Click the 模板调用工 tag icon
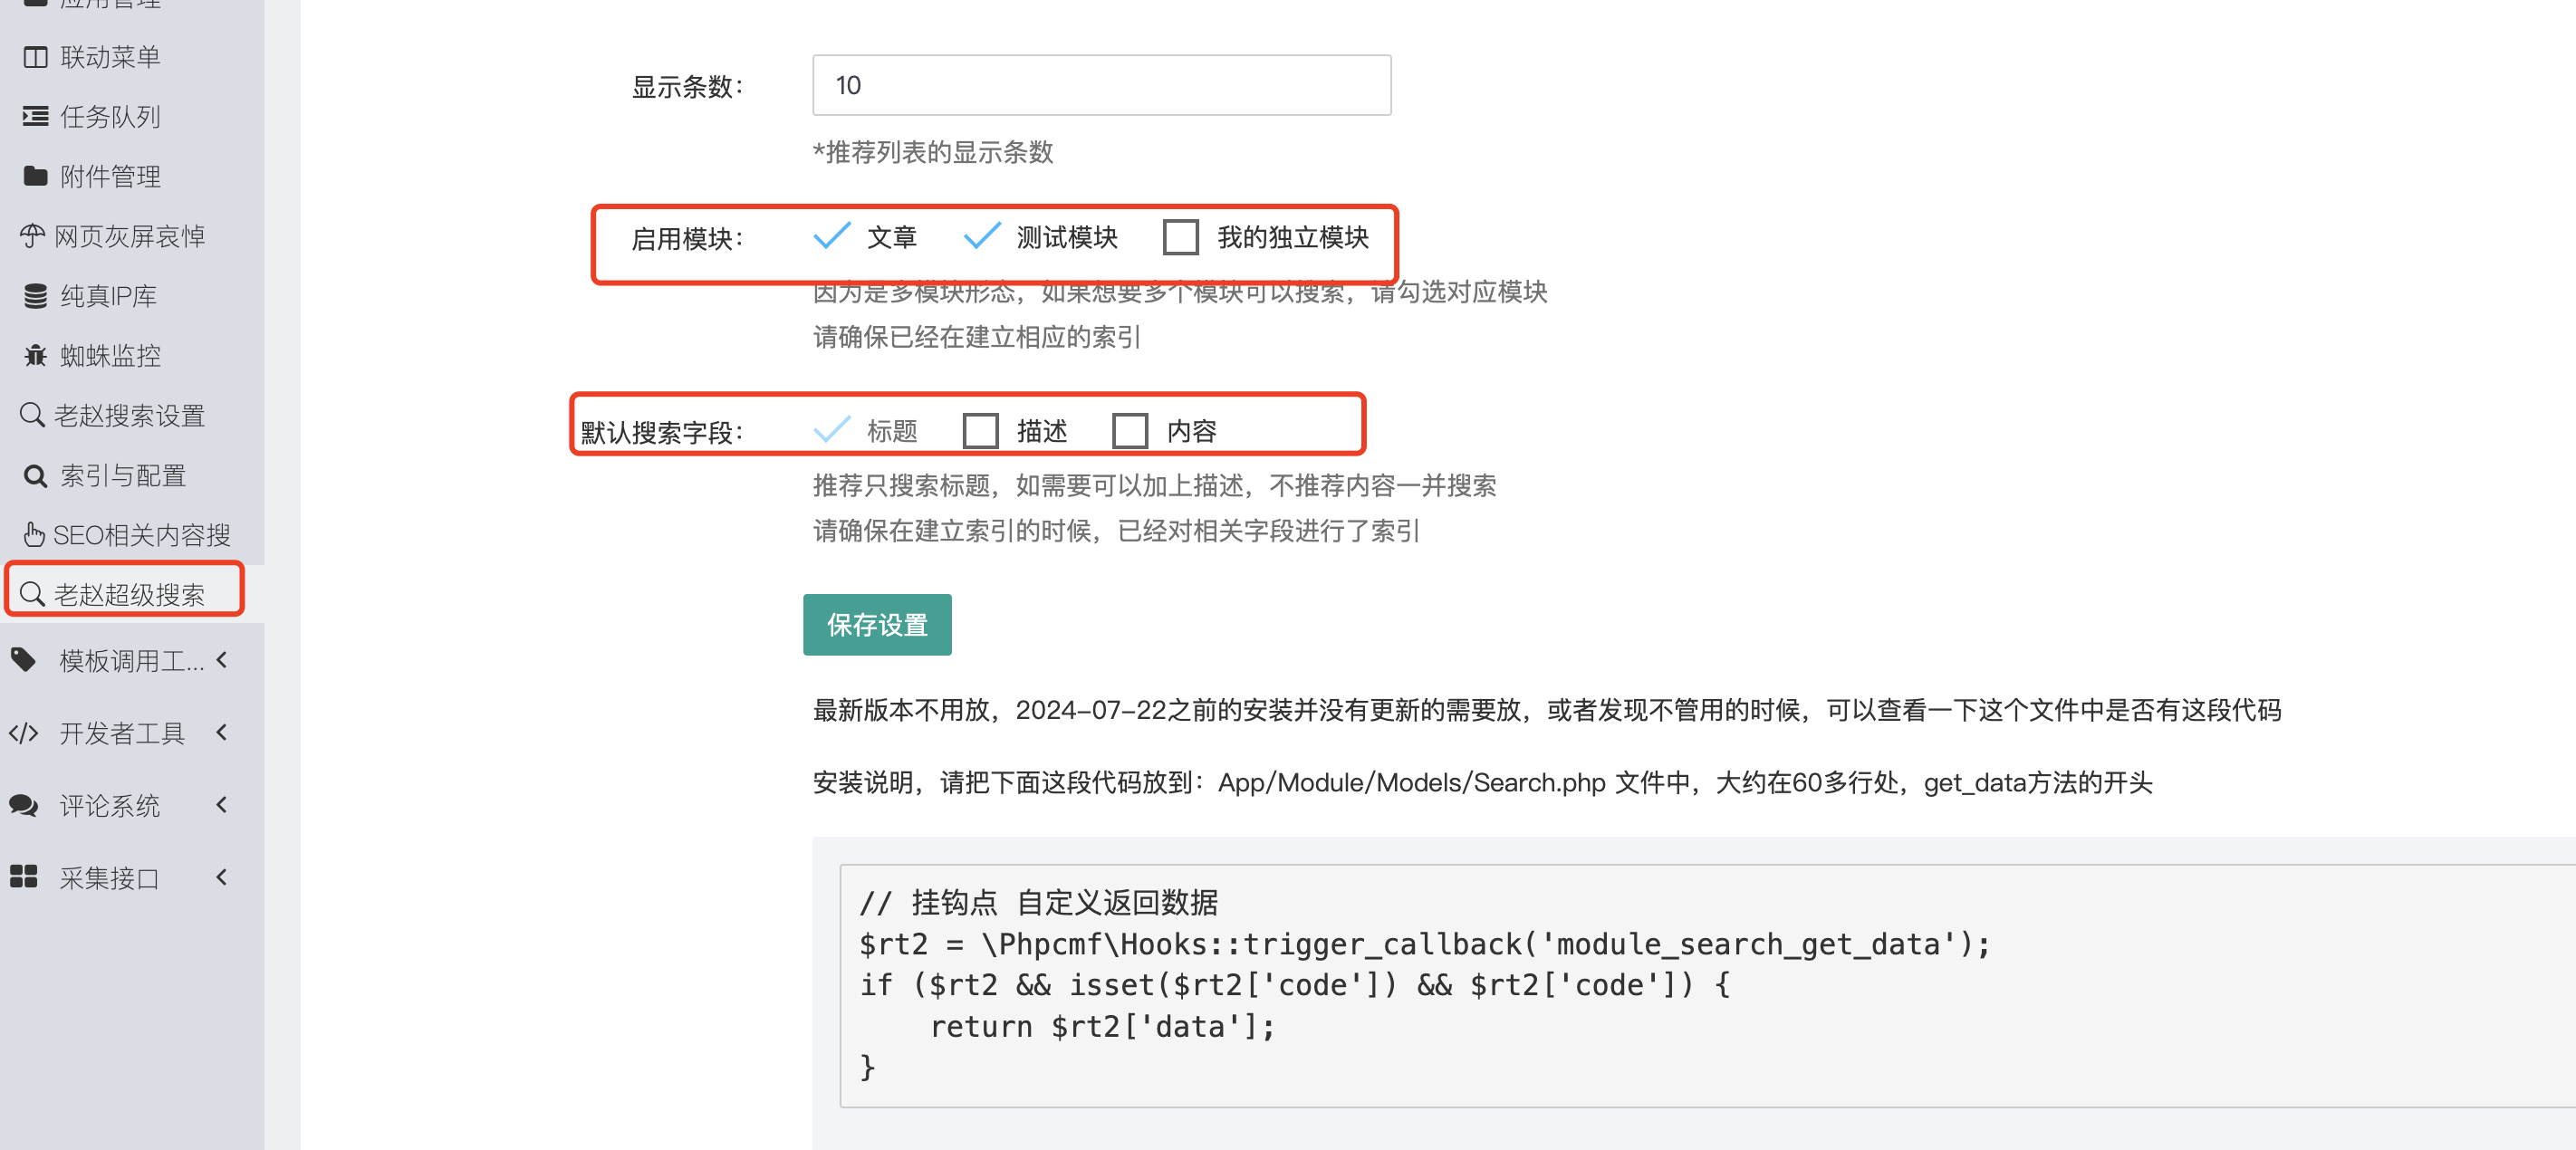This screenshot has width=2576, height=1150. click(23, 660)
